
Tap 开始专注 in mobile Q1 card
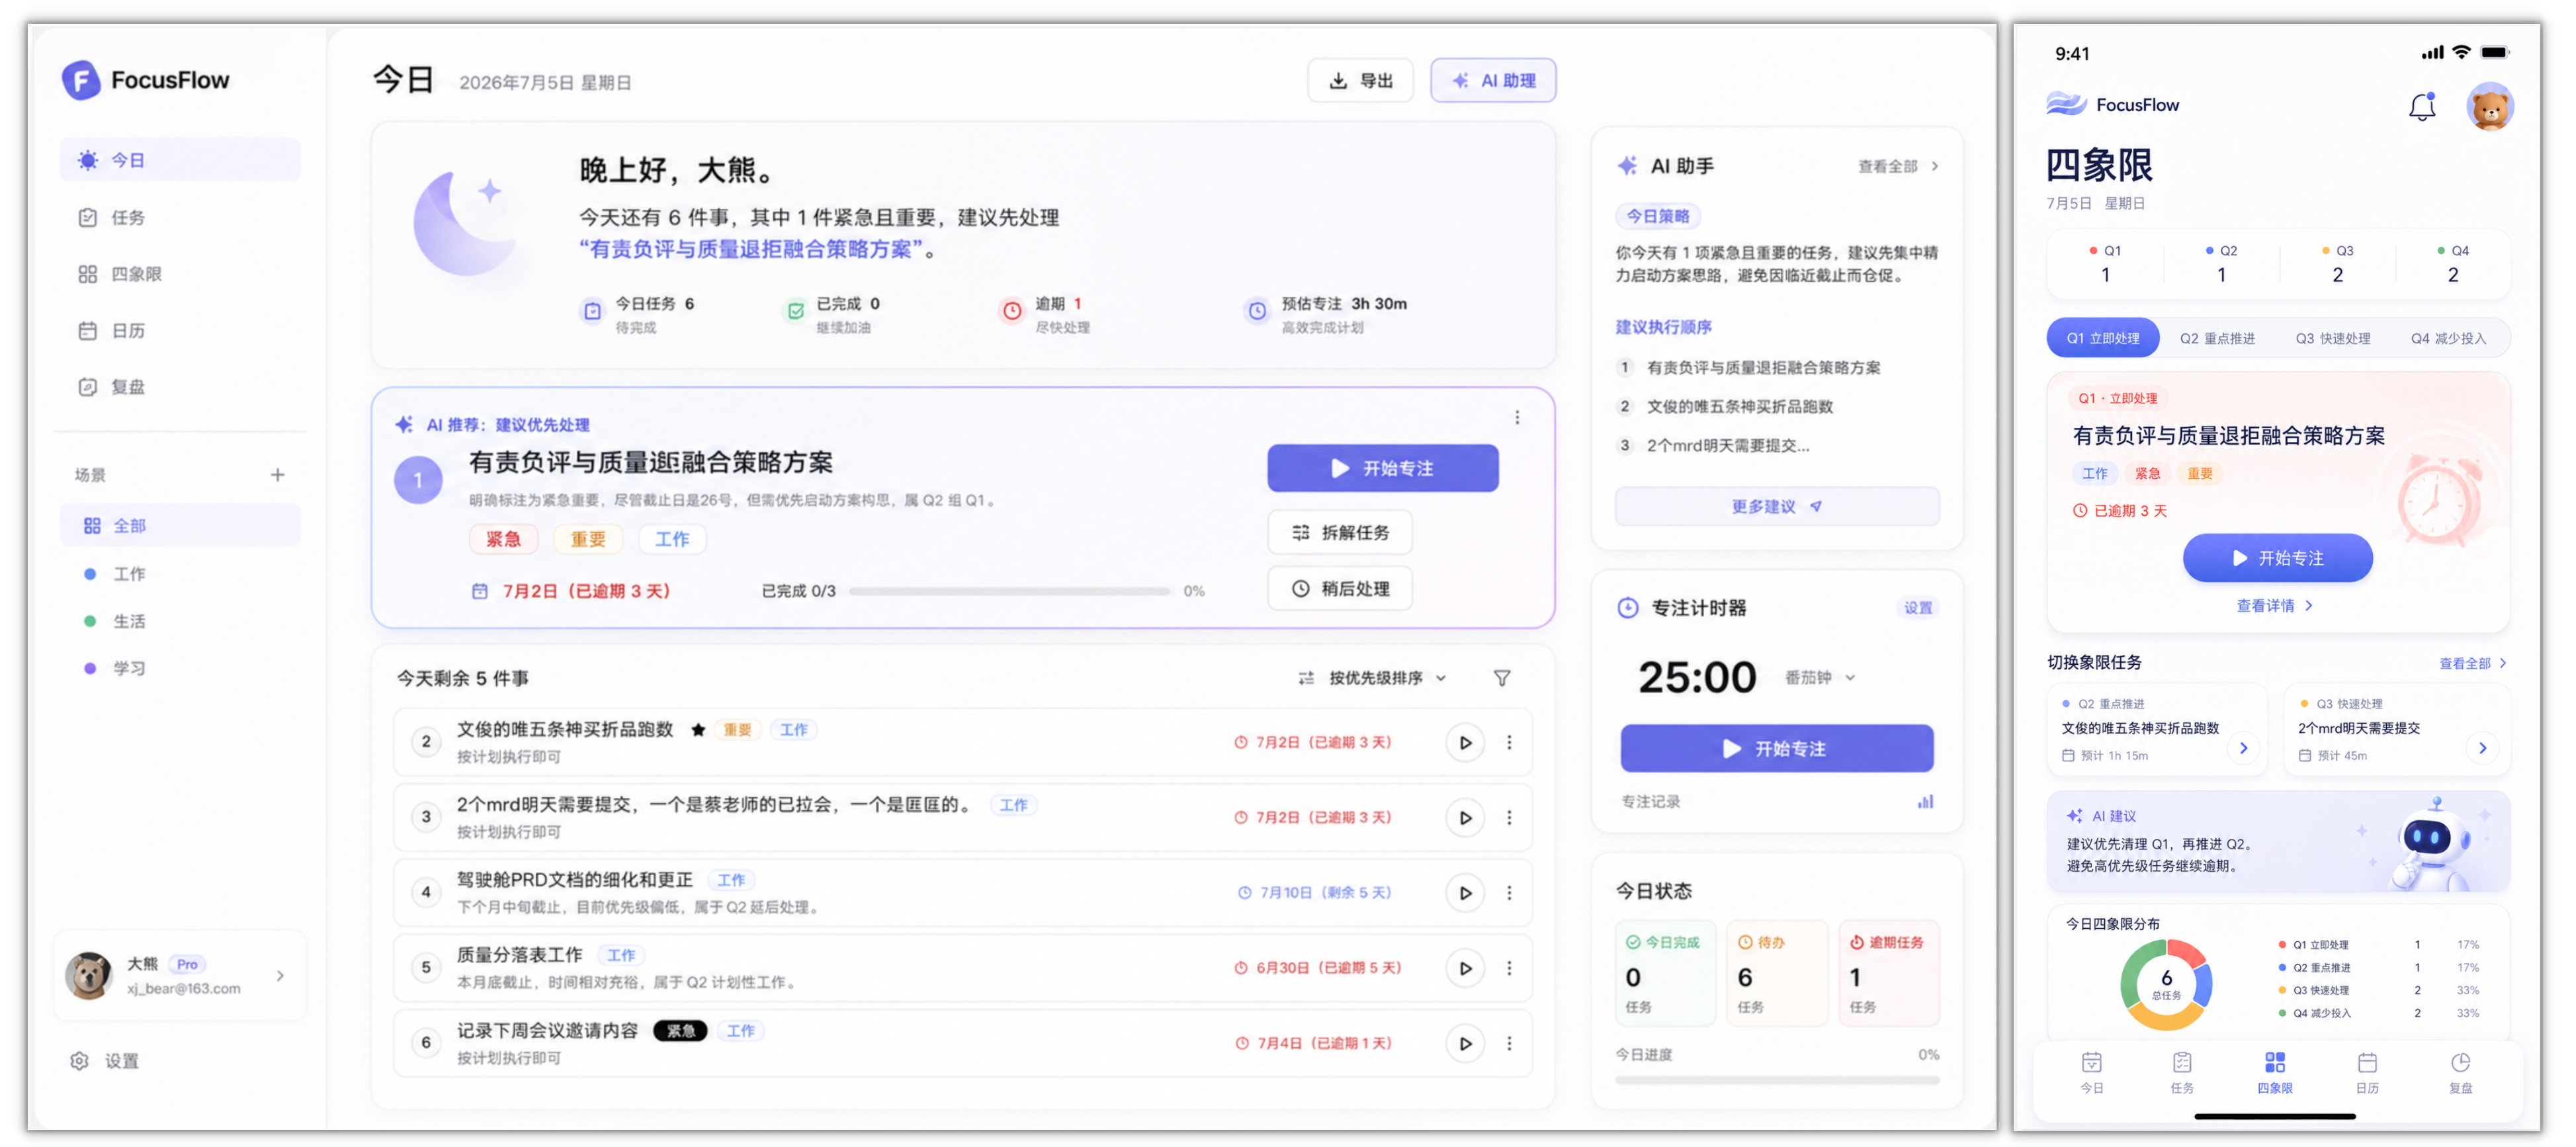pyautogui.click(x=2277, y=558)
